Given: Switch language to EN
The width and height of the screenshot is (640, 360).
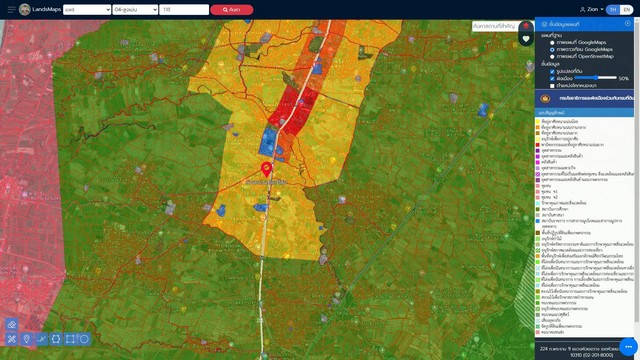Looking at the screenshot, I should (x=627, y=9).
